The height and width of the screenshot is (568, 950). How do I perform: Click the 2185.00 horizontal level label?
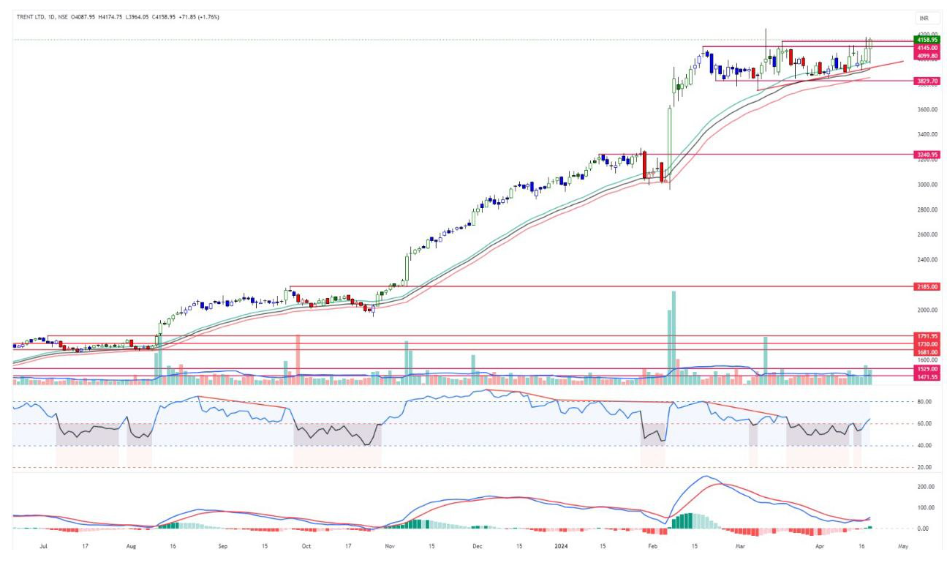click(926, 286)
